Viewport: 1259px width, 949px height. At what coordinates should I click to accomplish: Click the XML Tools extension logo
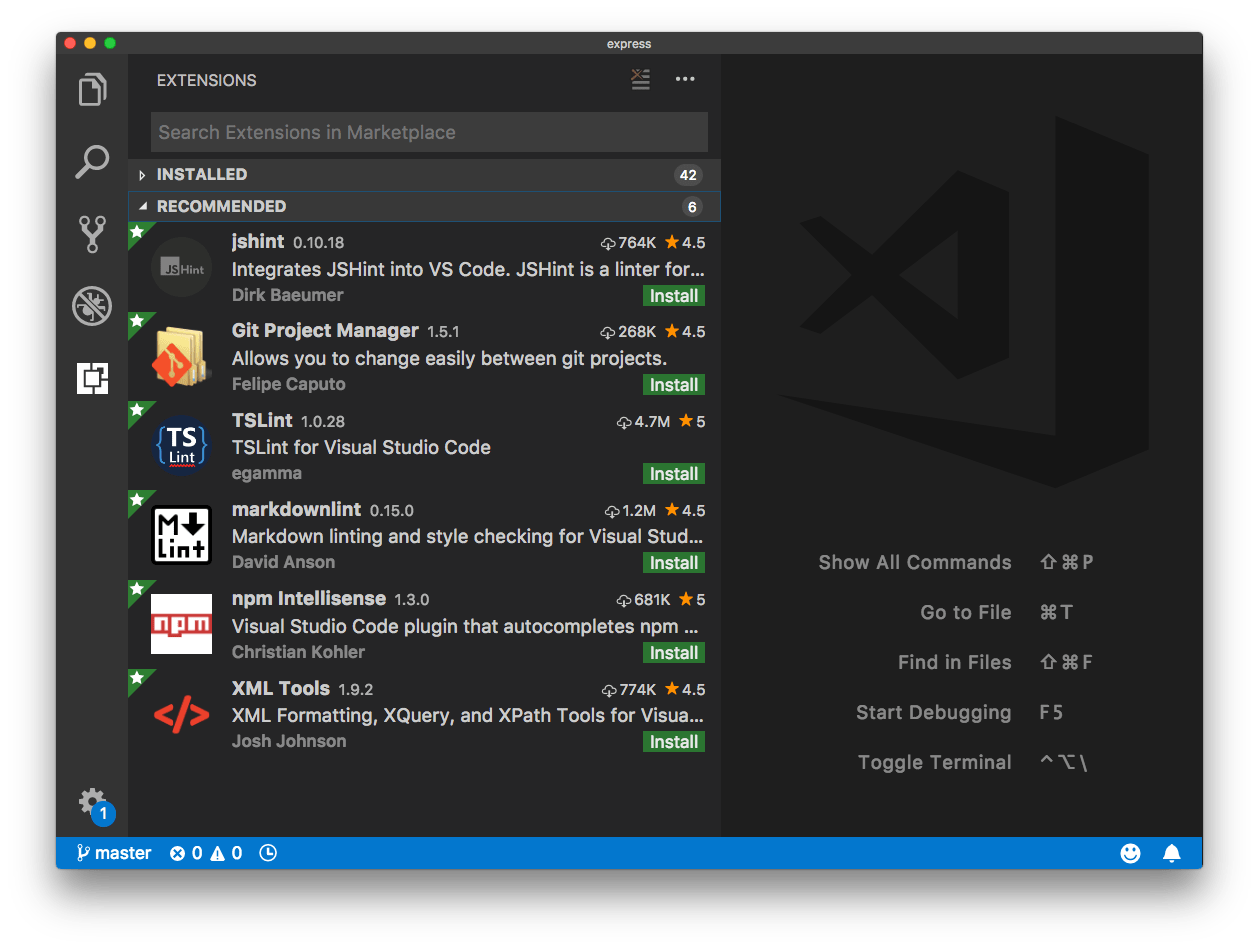pyautogui.click(x=181, y=714)
